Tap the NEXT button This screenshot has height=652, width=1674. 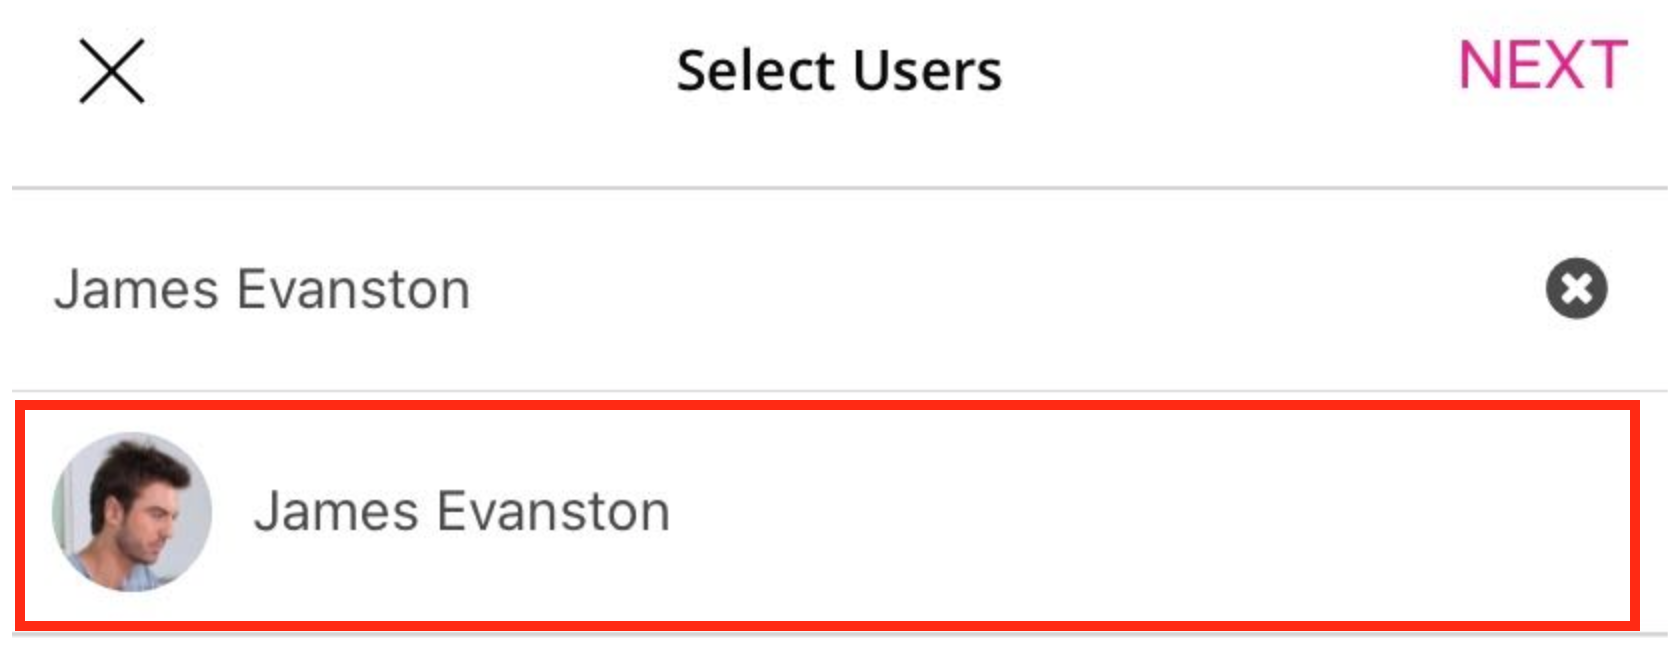tap(1542, 66)
